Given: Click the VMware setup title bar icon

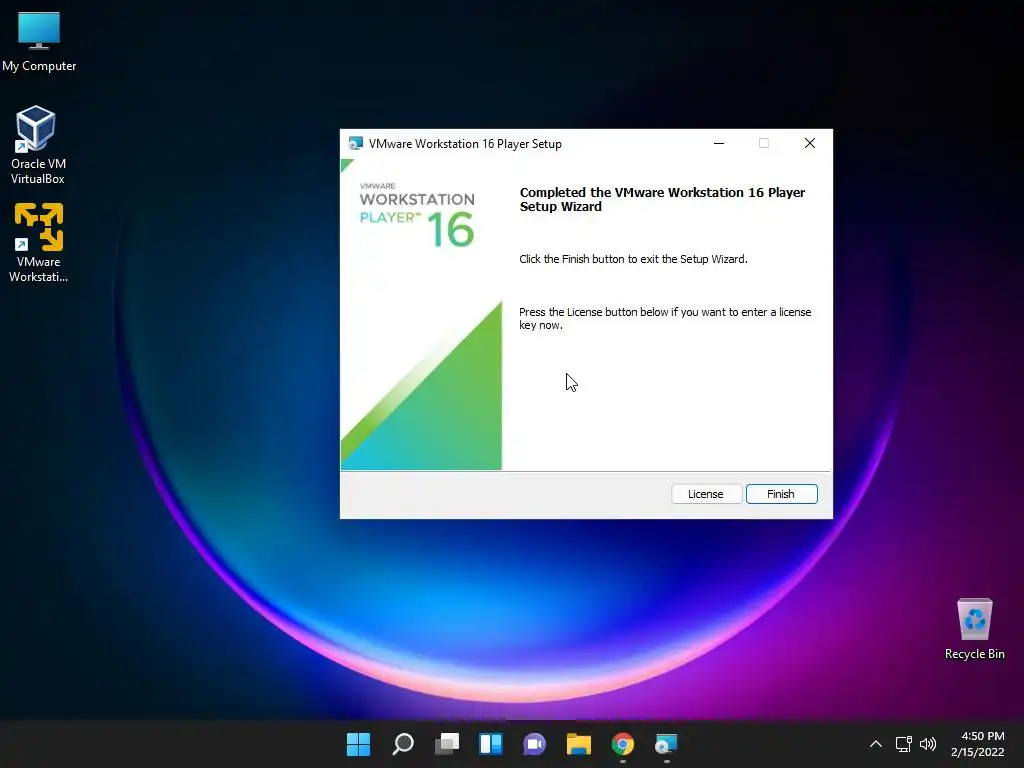Looking at the screenshot, I should tap(355, 144).
